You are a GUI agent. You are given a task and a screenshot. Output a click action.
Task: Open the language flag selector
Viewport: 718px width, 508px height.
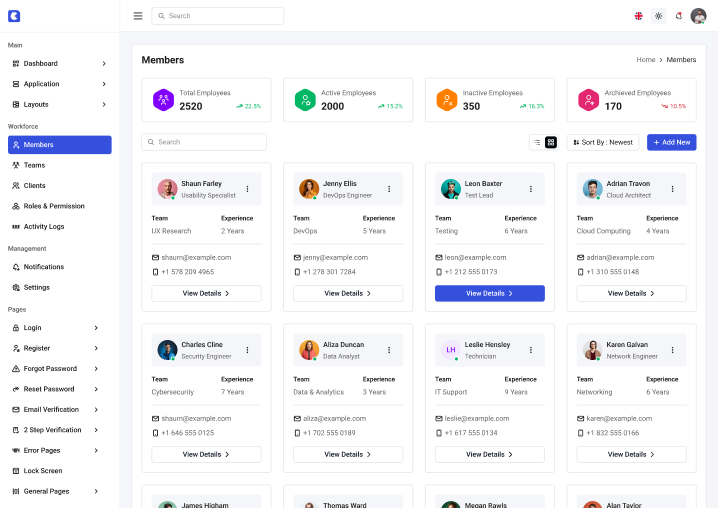(x=638, y=16)
